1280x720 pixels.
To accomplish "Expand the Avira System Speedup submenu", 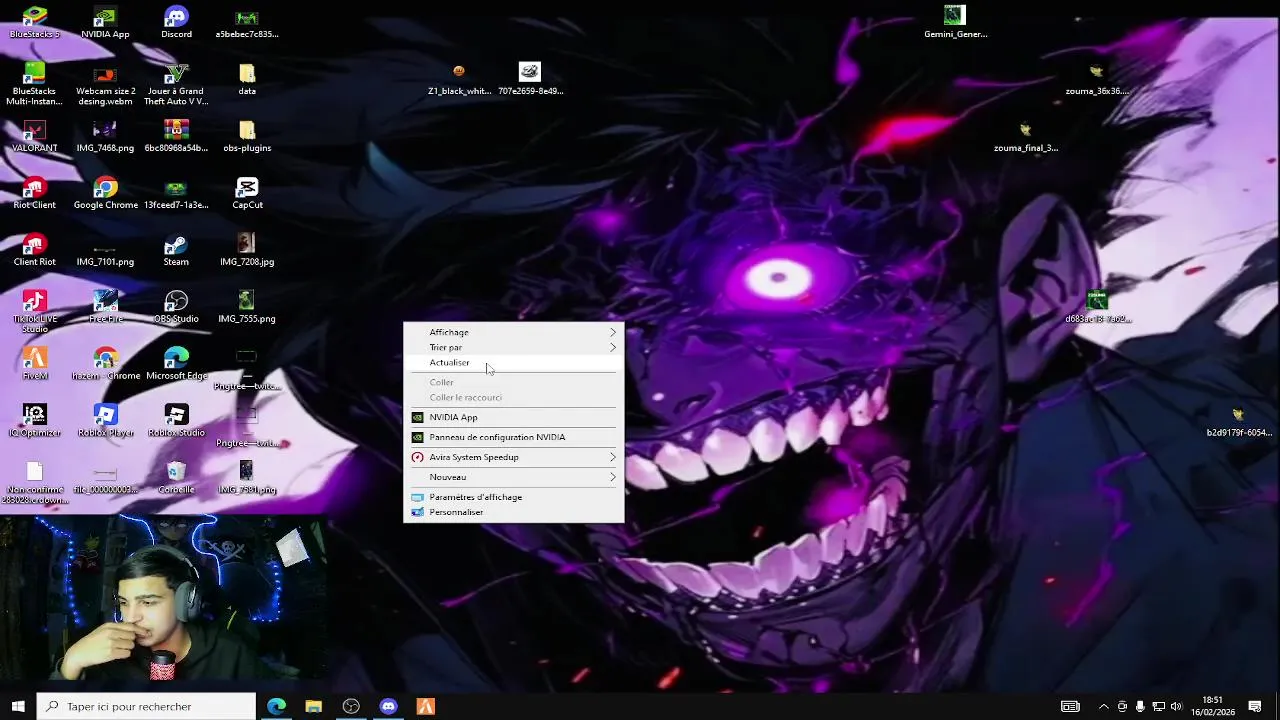I will click(513, 457).
